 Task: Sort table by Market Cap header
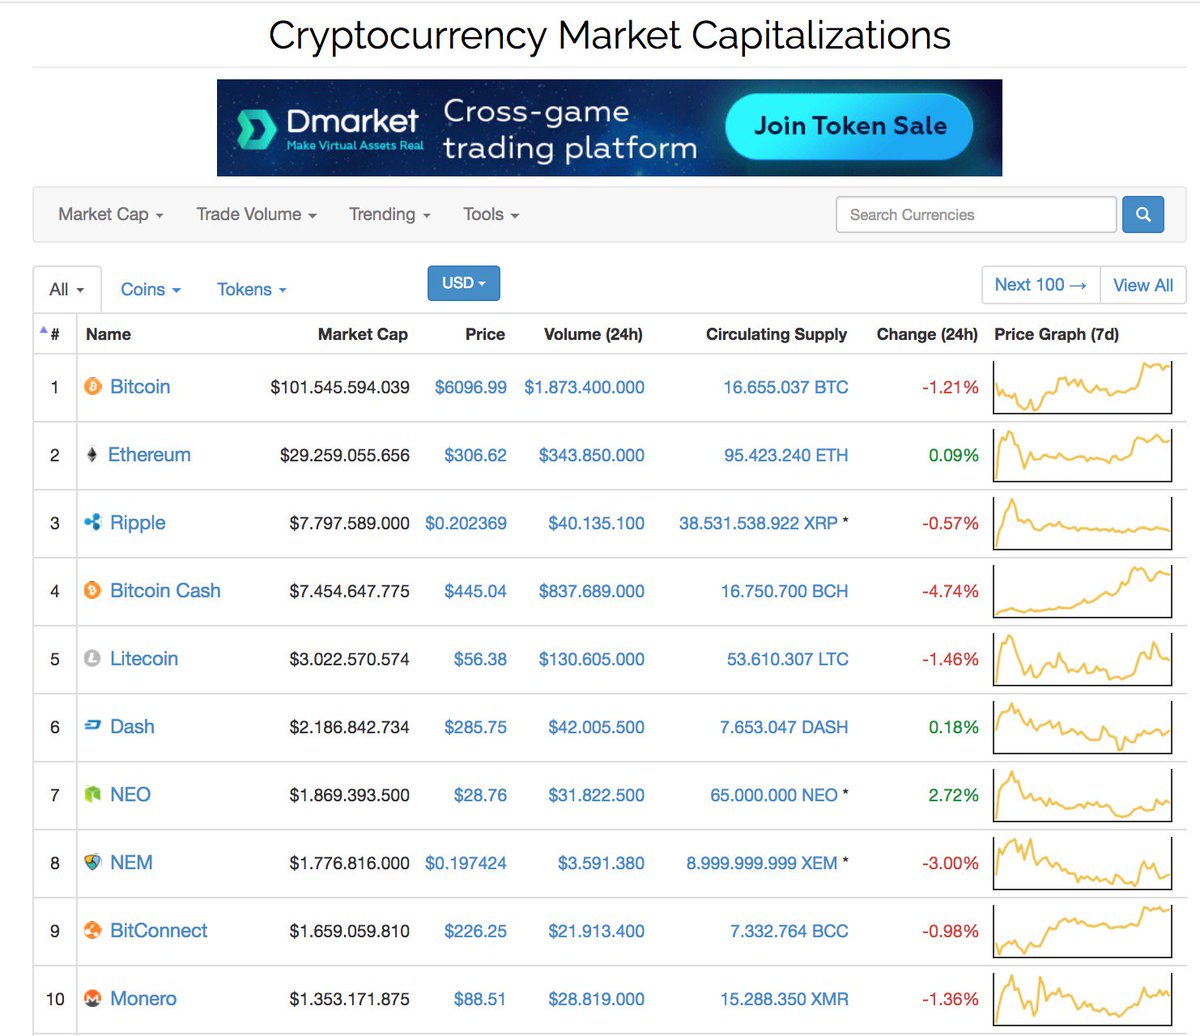coord(363,334)
